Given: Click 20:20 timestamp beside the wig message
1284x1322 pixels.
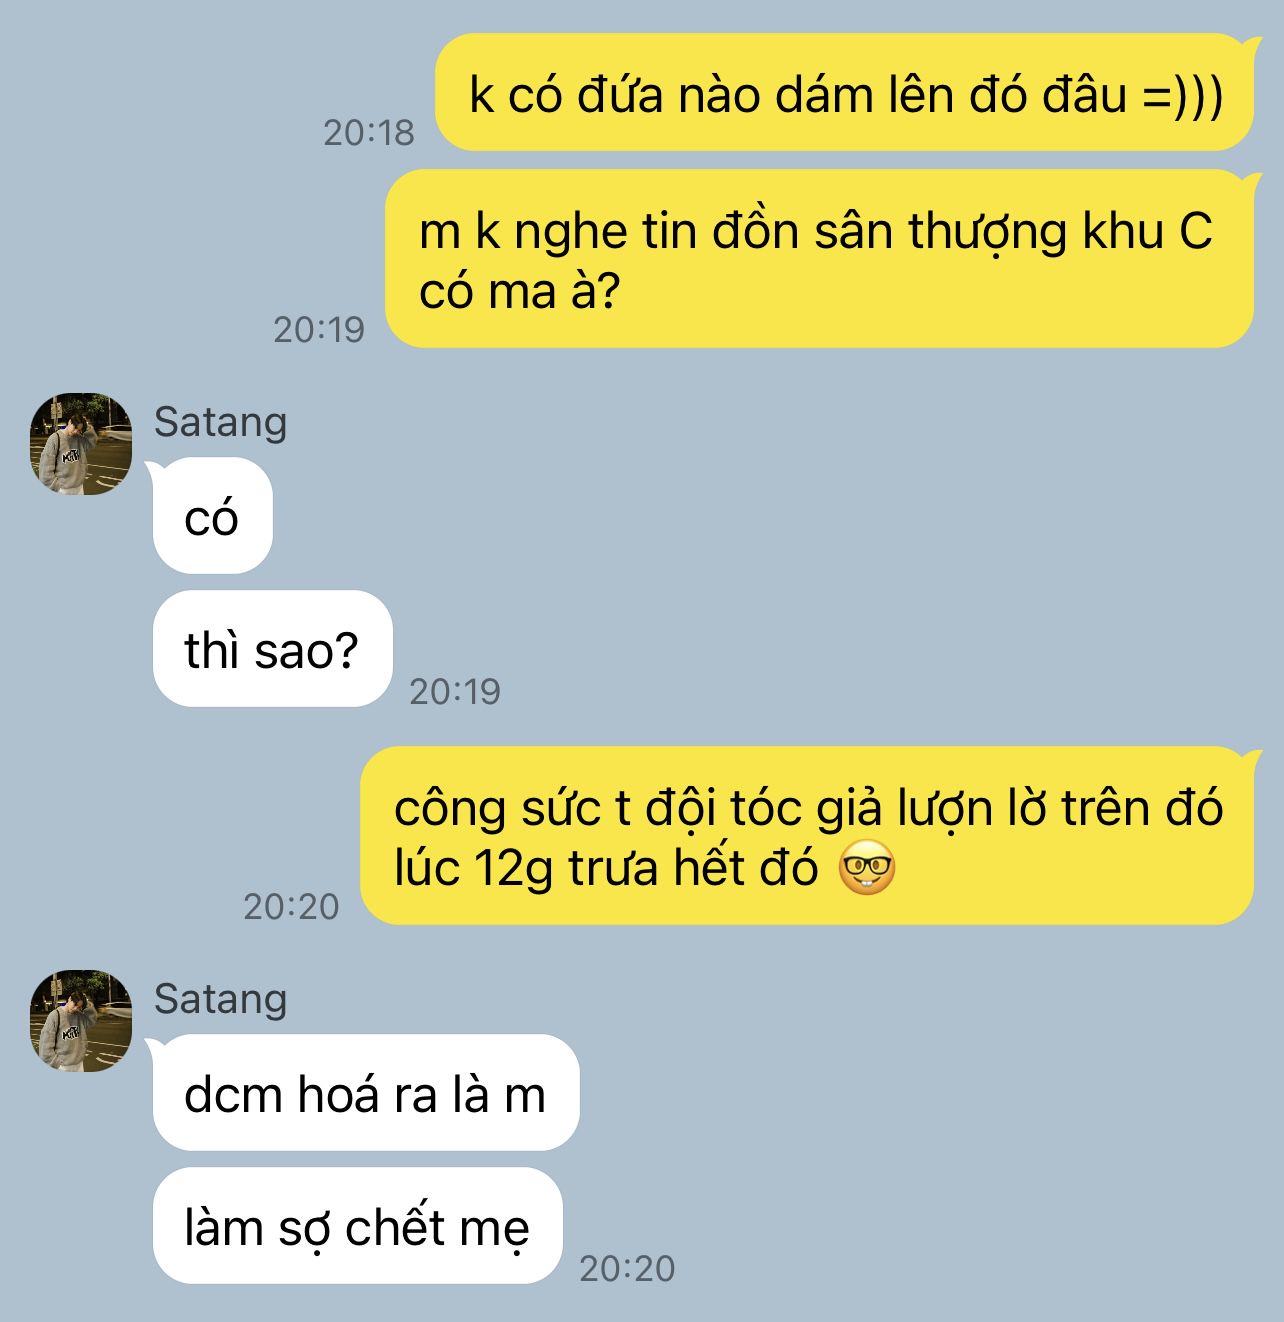Looking at the screenshot, I should pyautogui.click(x=291, y=906).
